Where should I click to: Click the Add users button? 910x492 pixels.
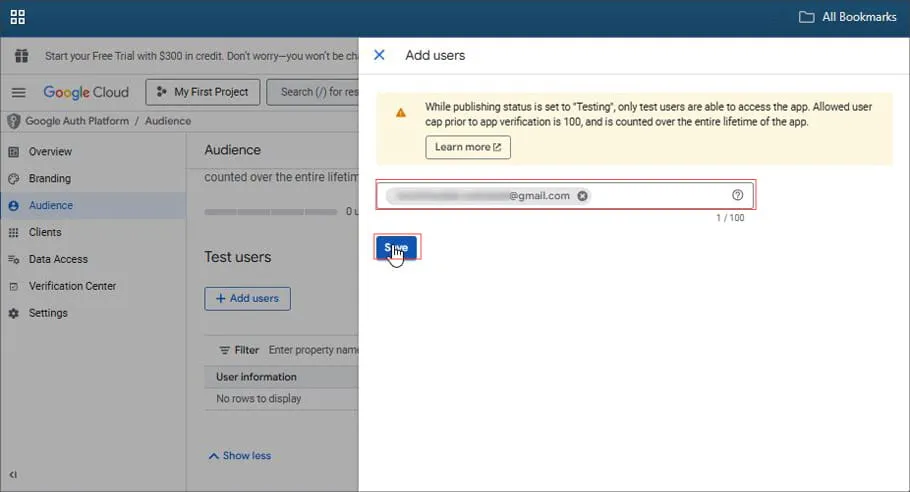247,298
